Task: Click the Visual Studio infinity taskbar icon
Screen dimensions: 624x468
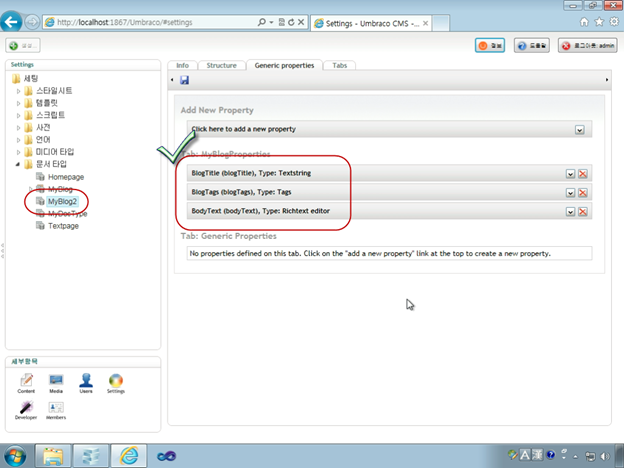Action: coord(166,456)
